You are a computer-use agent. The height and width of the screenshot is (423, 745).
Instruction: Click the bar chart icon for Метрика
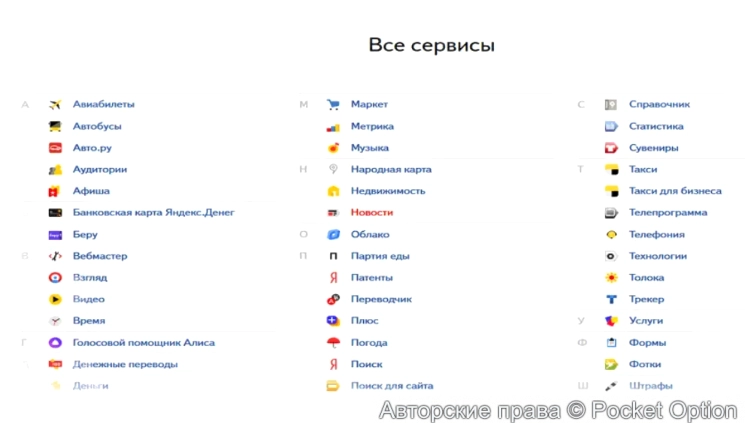coord(333,127)
